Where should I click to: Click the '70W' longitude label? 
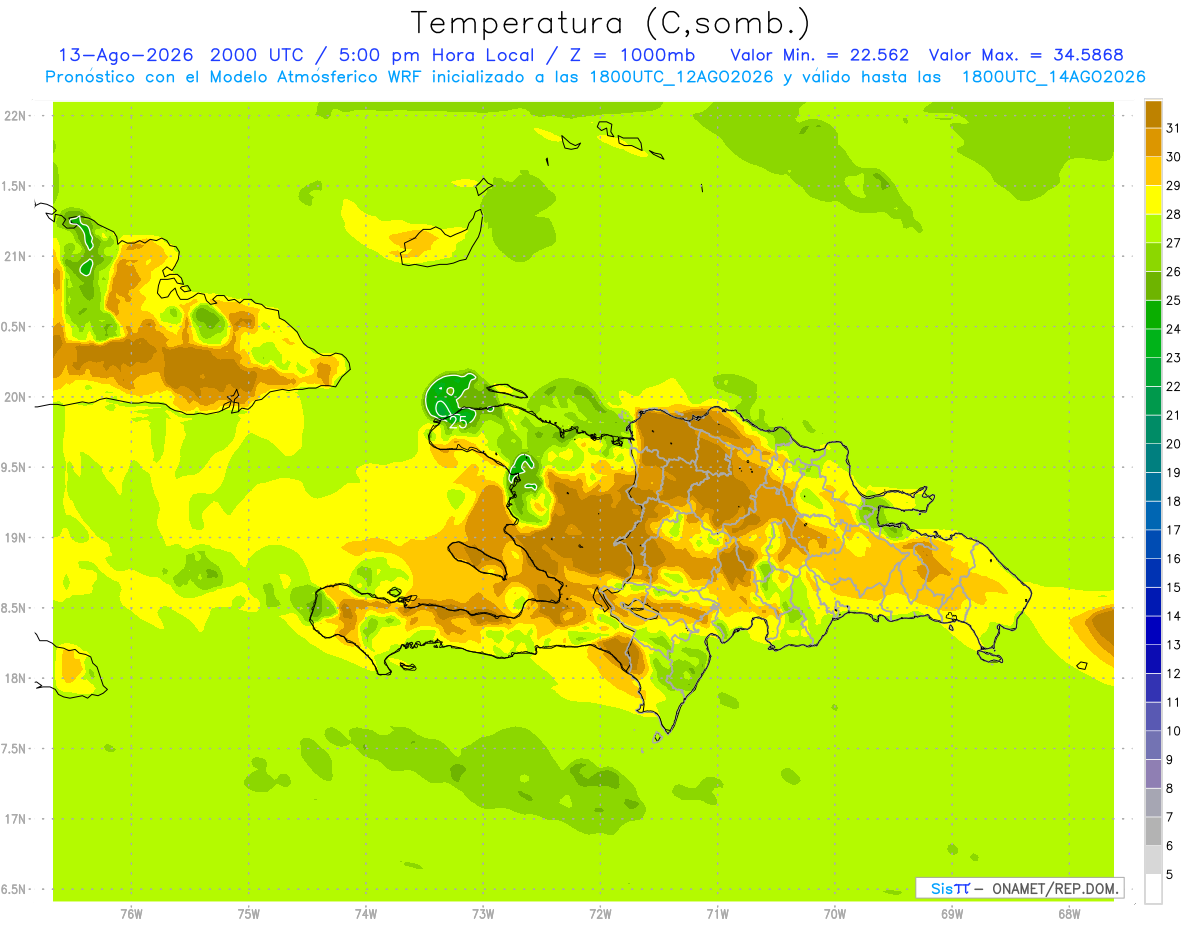(835, 914)
